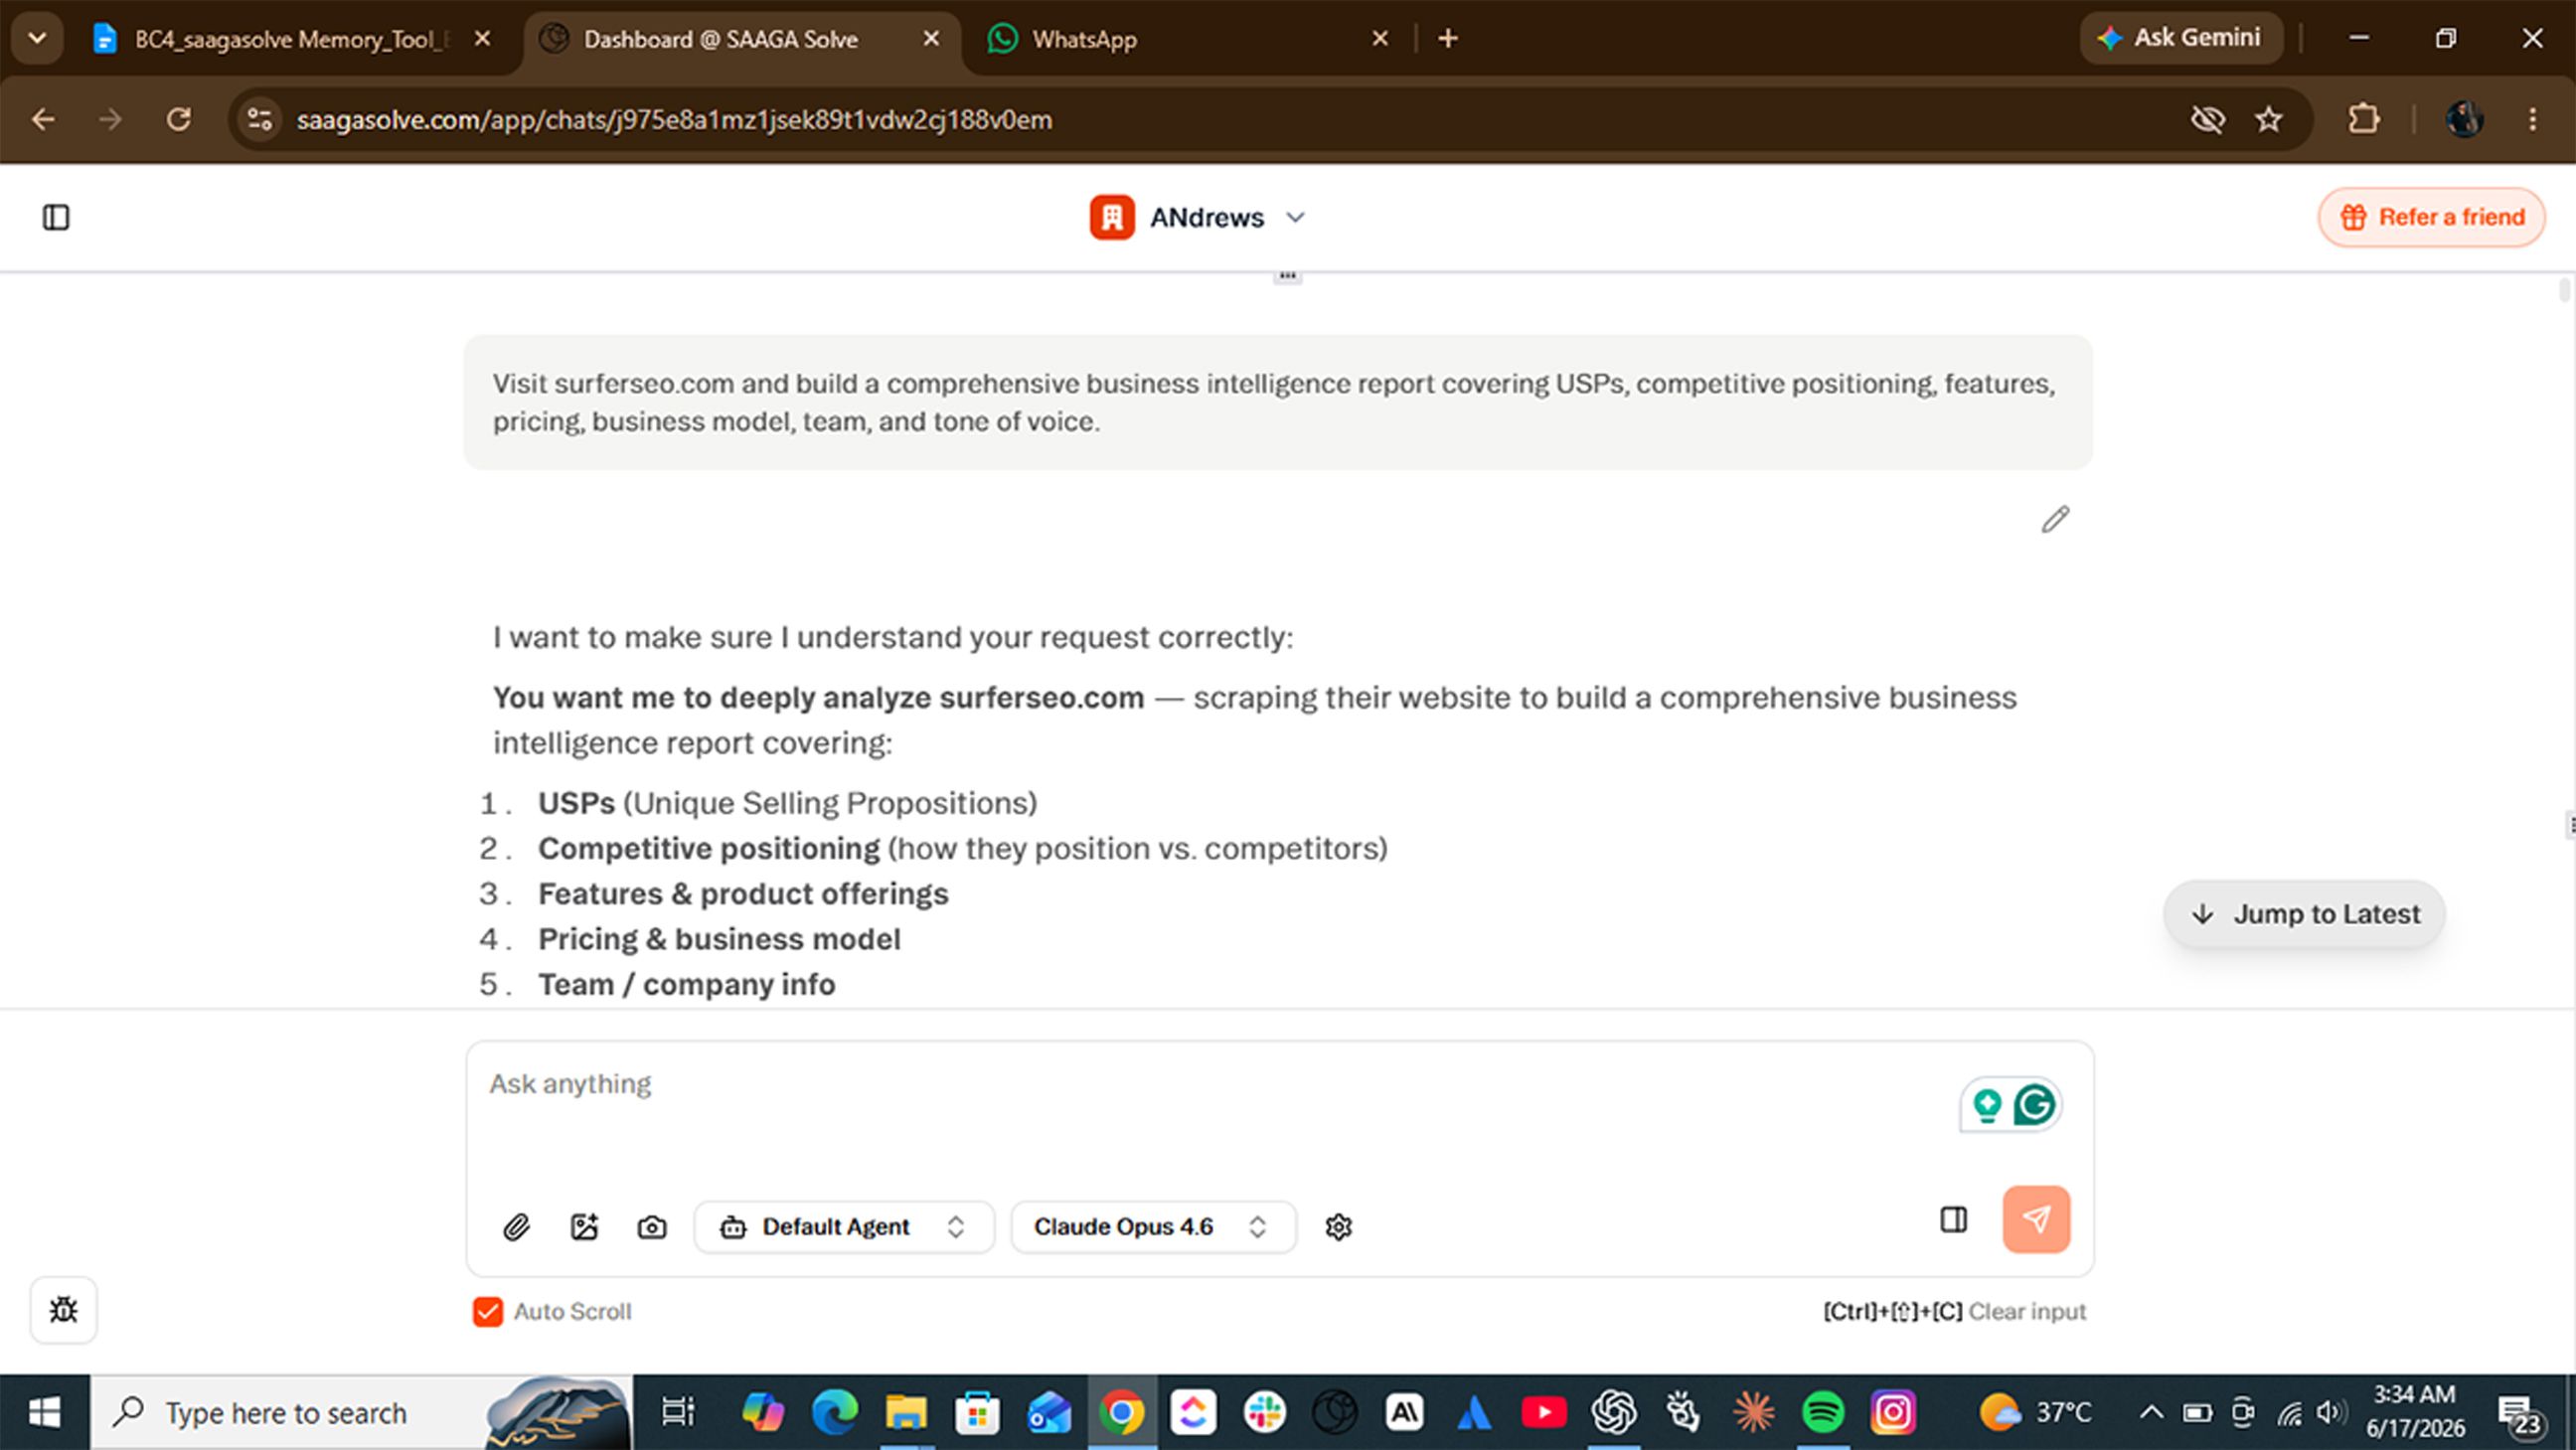The image size is (2576, 1450).
Task: Close the BC4_saagasolve tab
Action: click(x=482, y=39)
